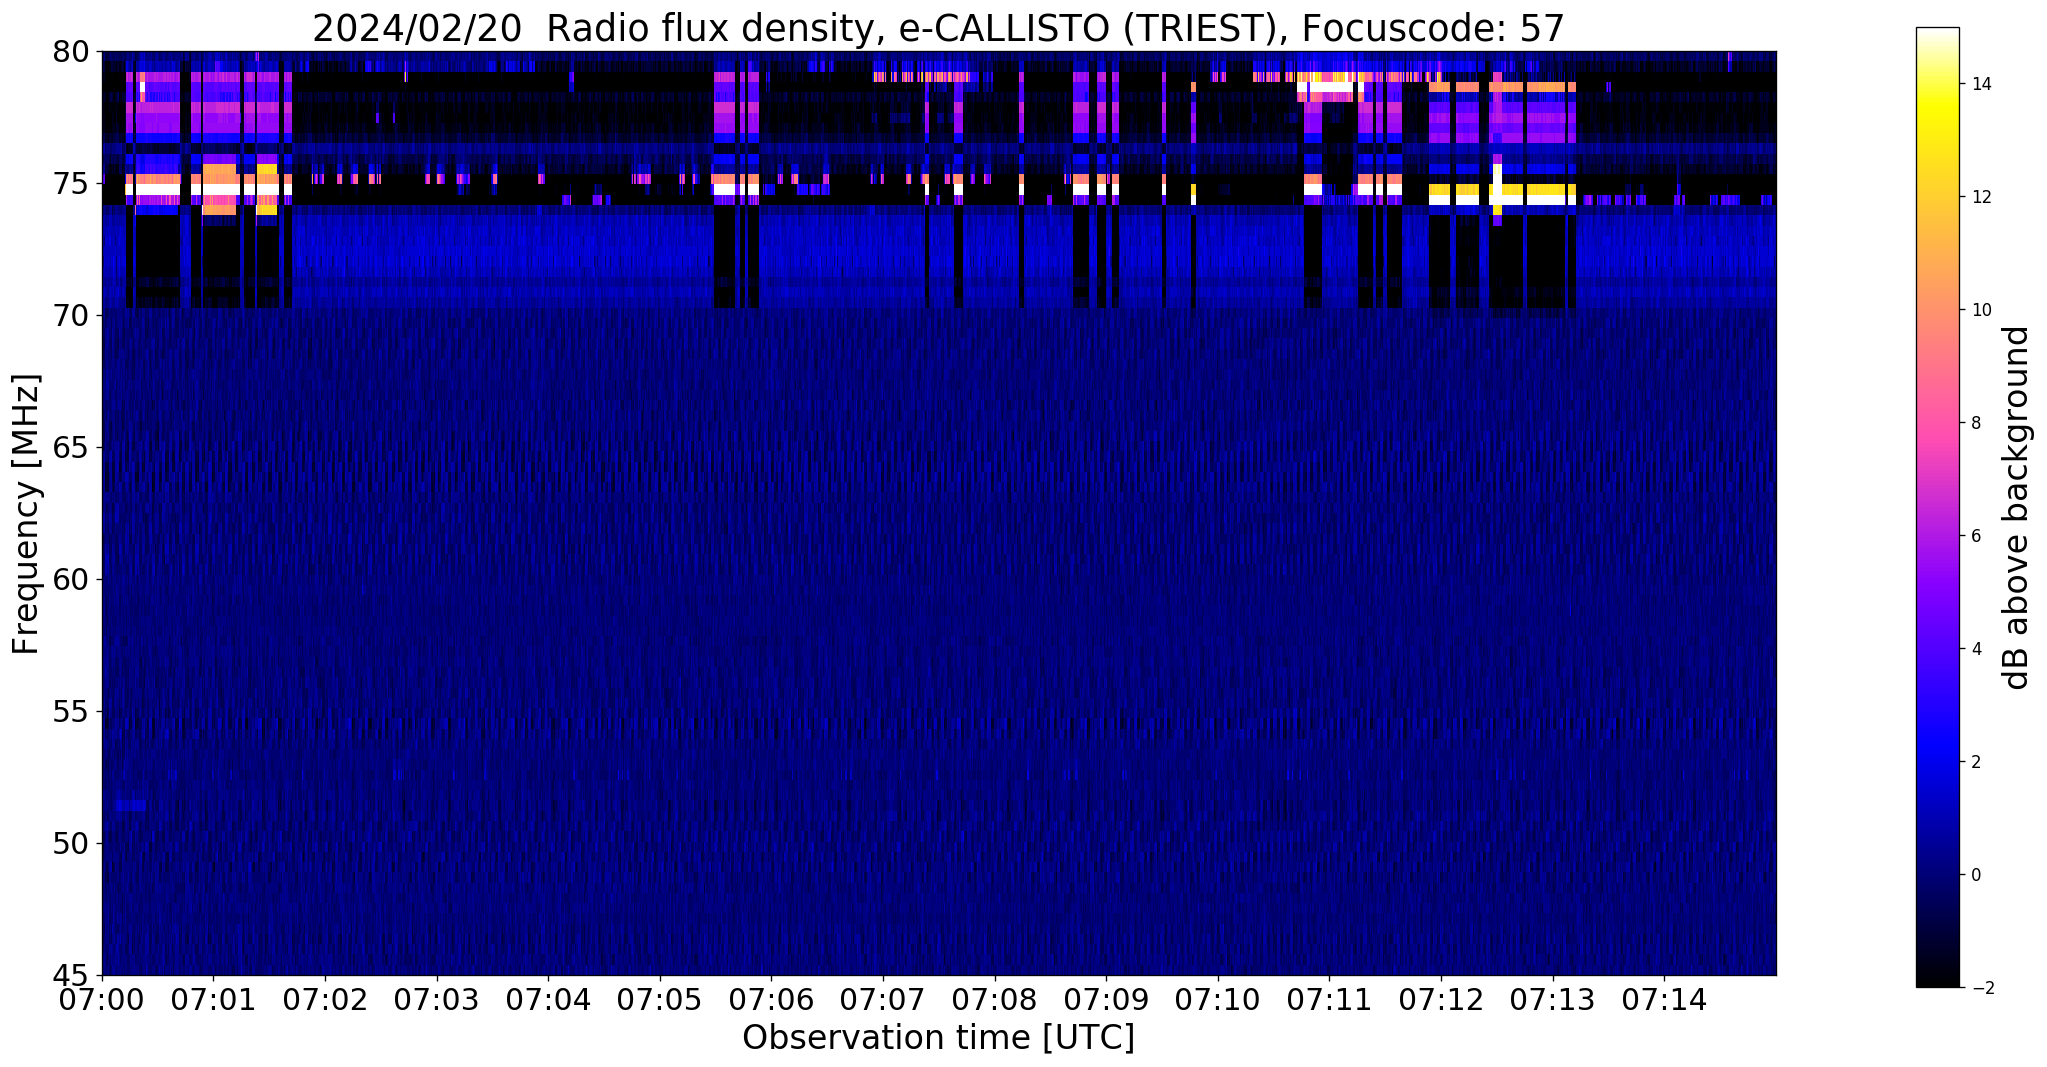Click the 07:04 time tick label
The height and width of the screenshot is (1067, 2047).
548,999
